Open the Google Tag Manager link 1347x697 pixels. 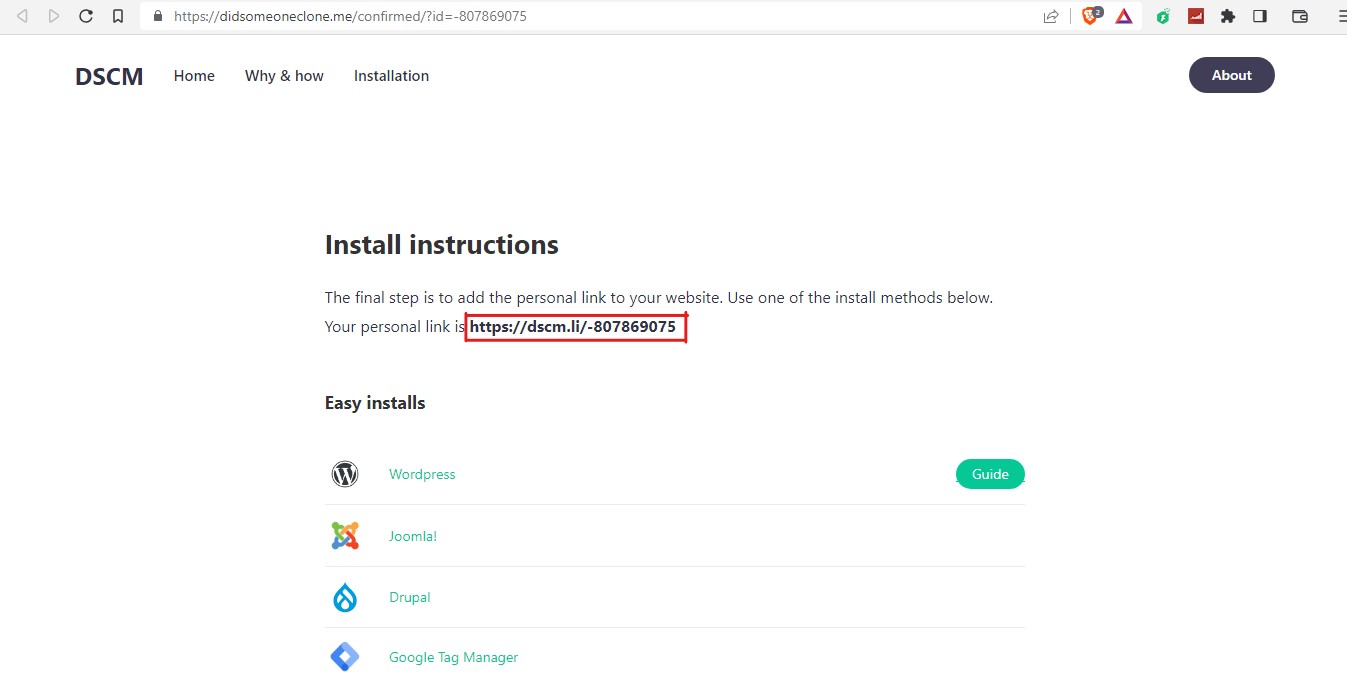pos(453,658)
